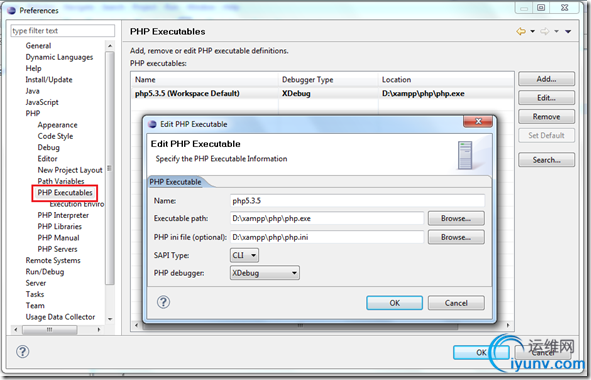Click the Location column header
The image size is (591, 380).
click(446, 80)
